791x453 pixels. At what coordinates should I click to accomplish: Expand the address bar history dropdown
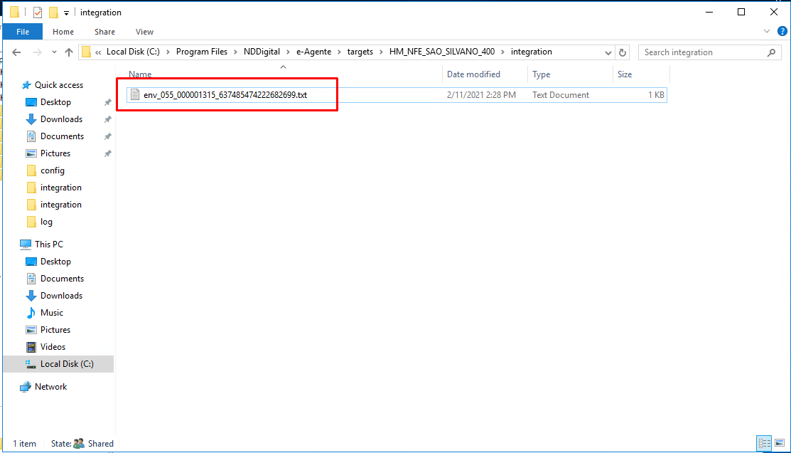(x=608, y=52)
